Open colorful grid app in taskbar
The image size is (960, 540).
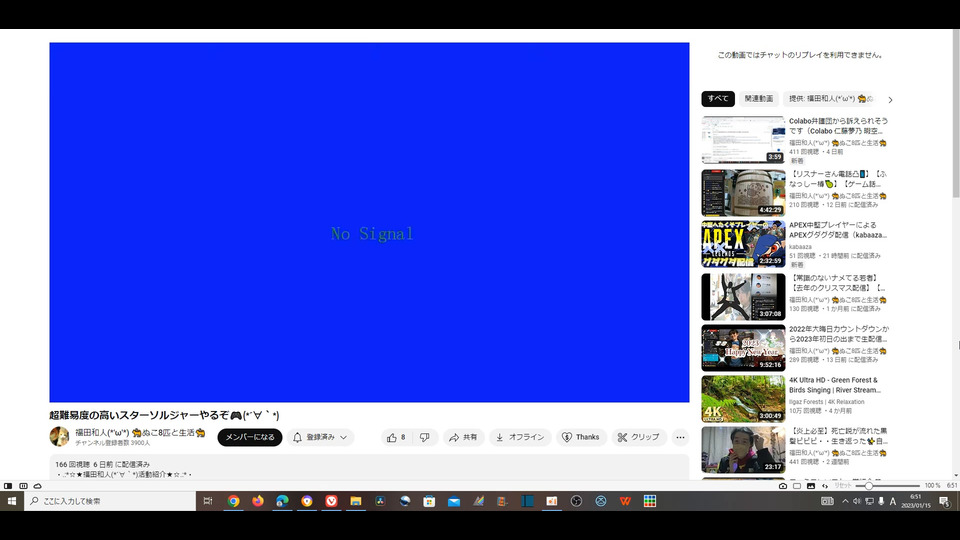(650, 501)
